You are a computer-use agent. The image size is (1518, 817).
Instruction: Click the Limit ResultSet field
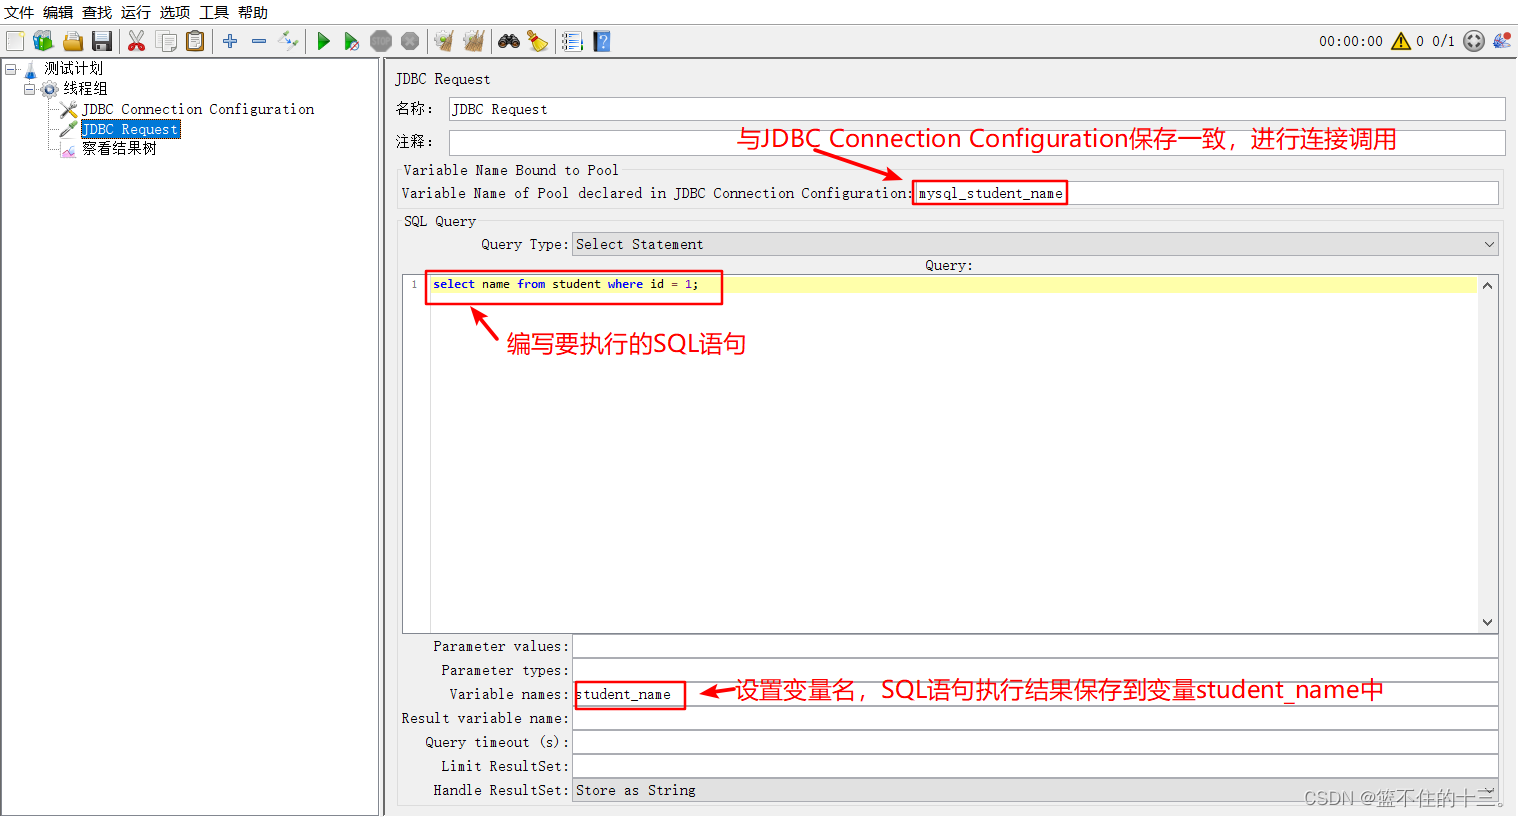coord(1035,767)
